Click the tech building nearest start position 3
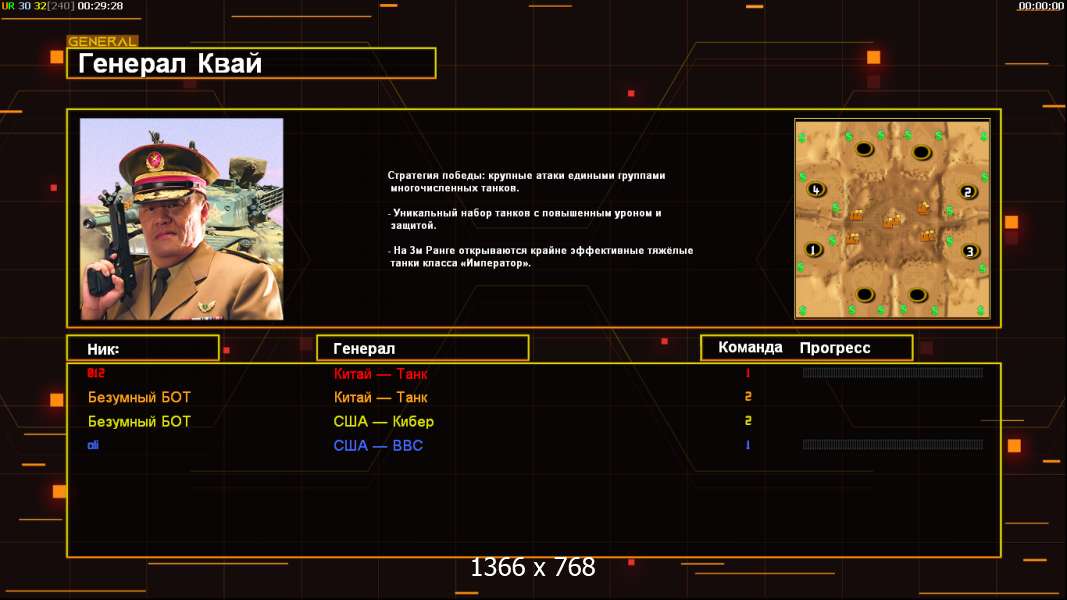This screenshot has width=1067, height=600. [x=928, y=235]
